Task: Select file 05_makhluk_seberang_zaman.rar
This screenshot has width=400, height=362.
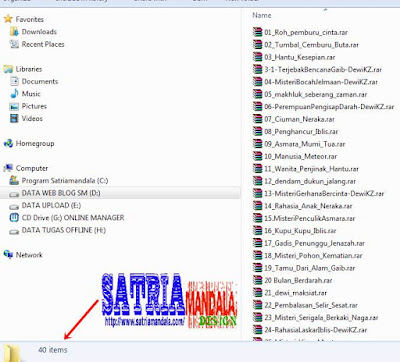Action: click(315, 94)
